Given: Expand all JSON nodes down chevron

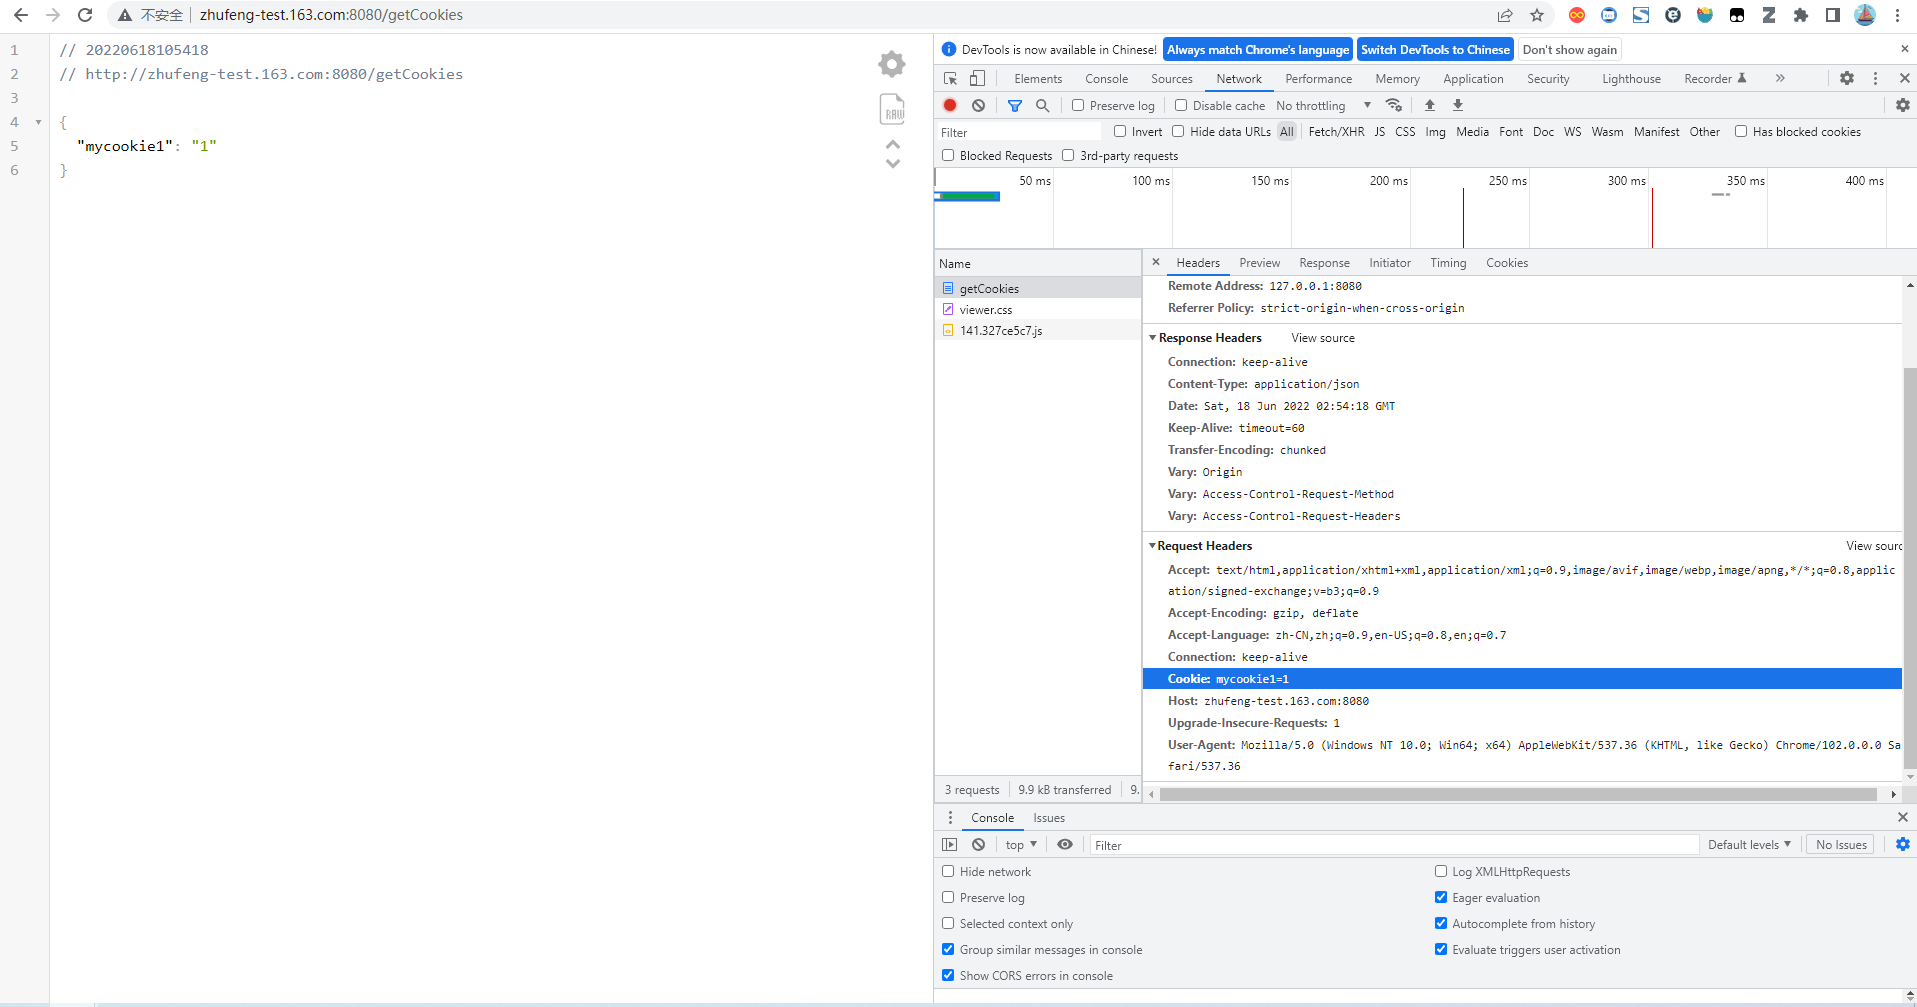Looking at the screenshot, I should click(x=893, y=163).
